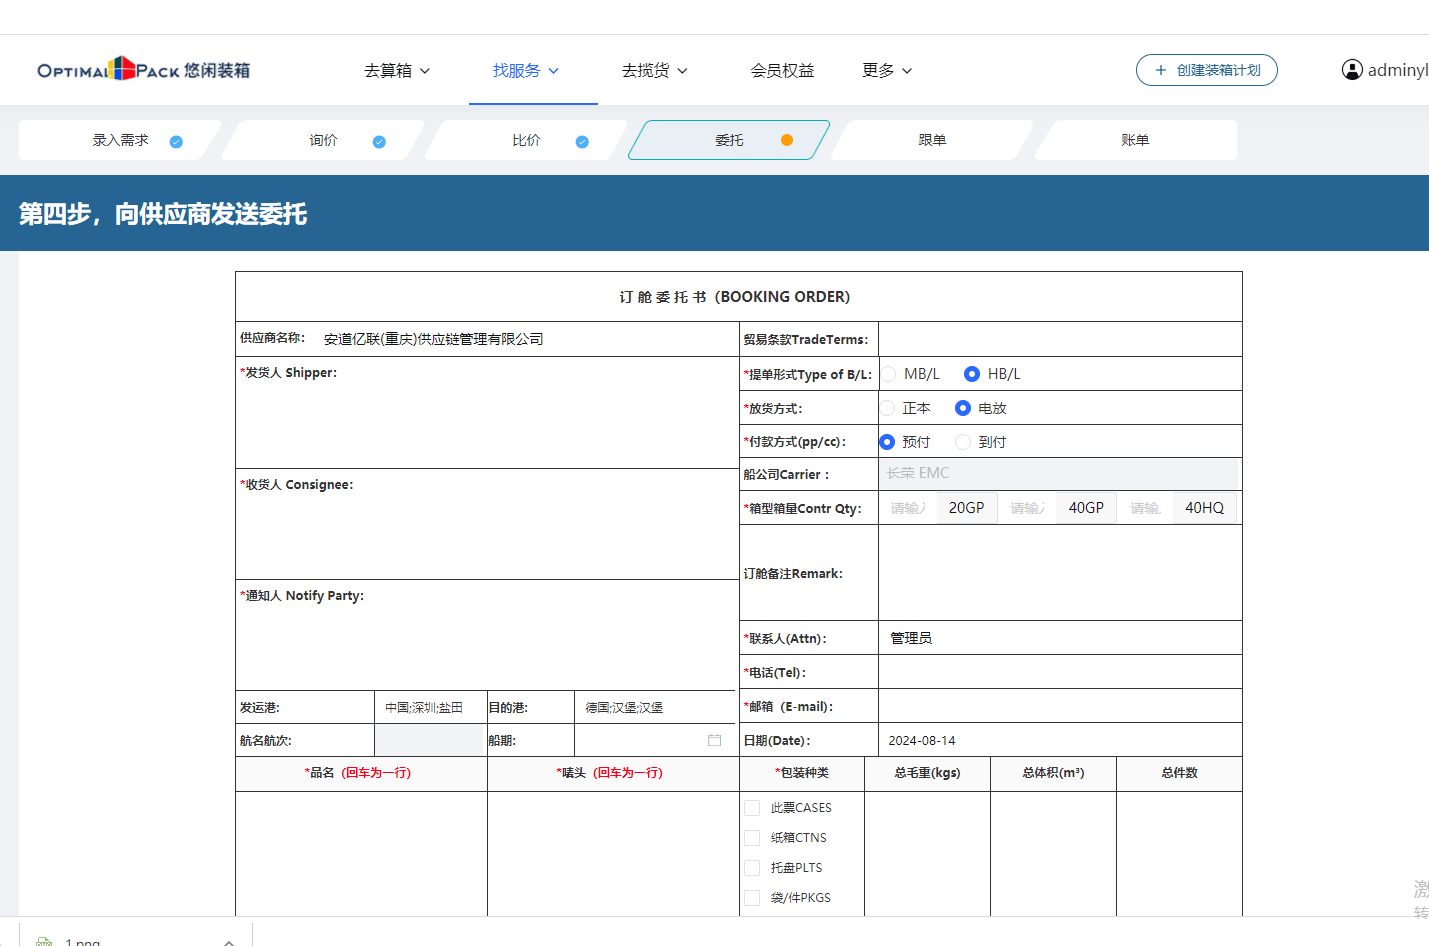Expand the 找服务 menu
This screenshot has height=946, width=1429.
[x=526, y=70]
